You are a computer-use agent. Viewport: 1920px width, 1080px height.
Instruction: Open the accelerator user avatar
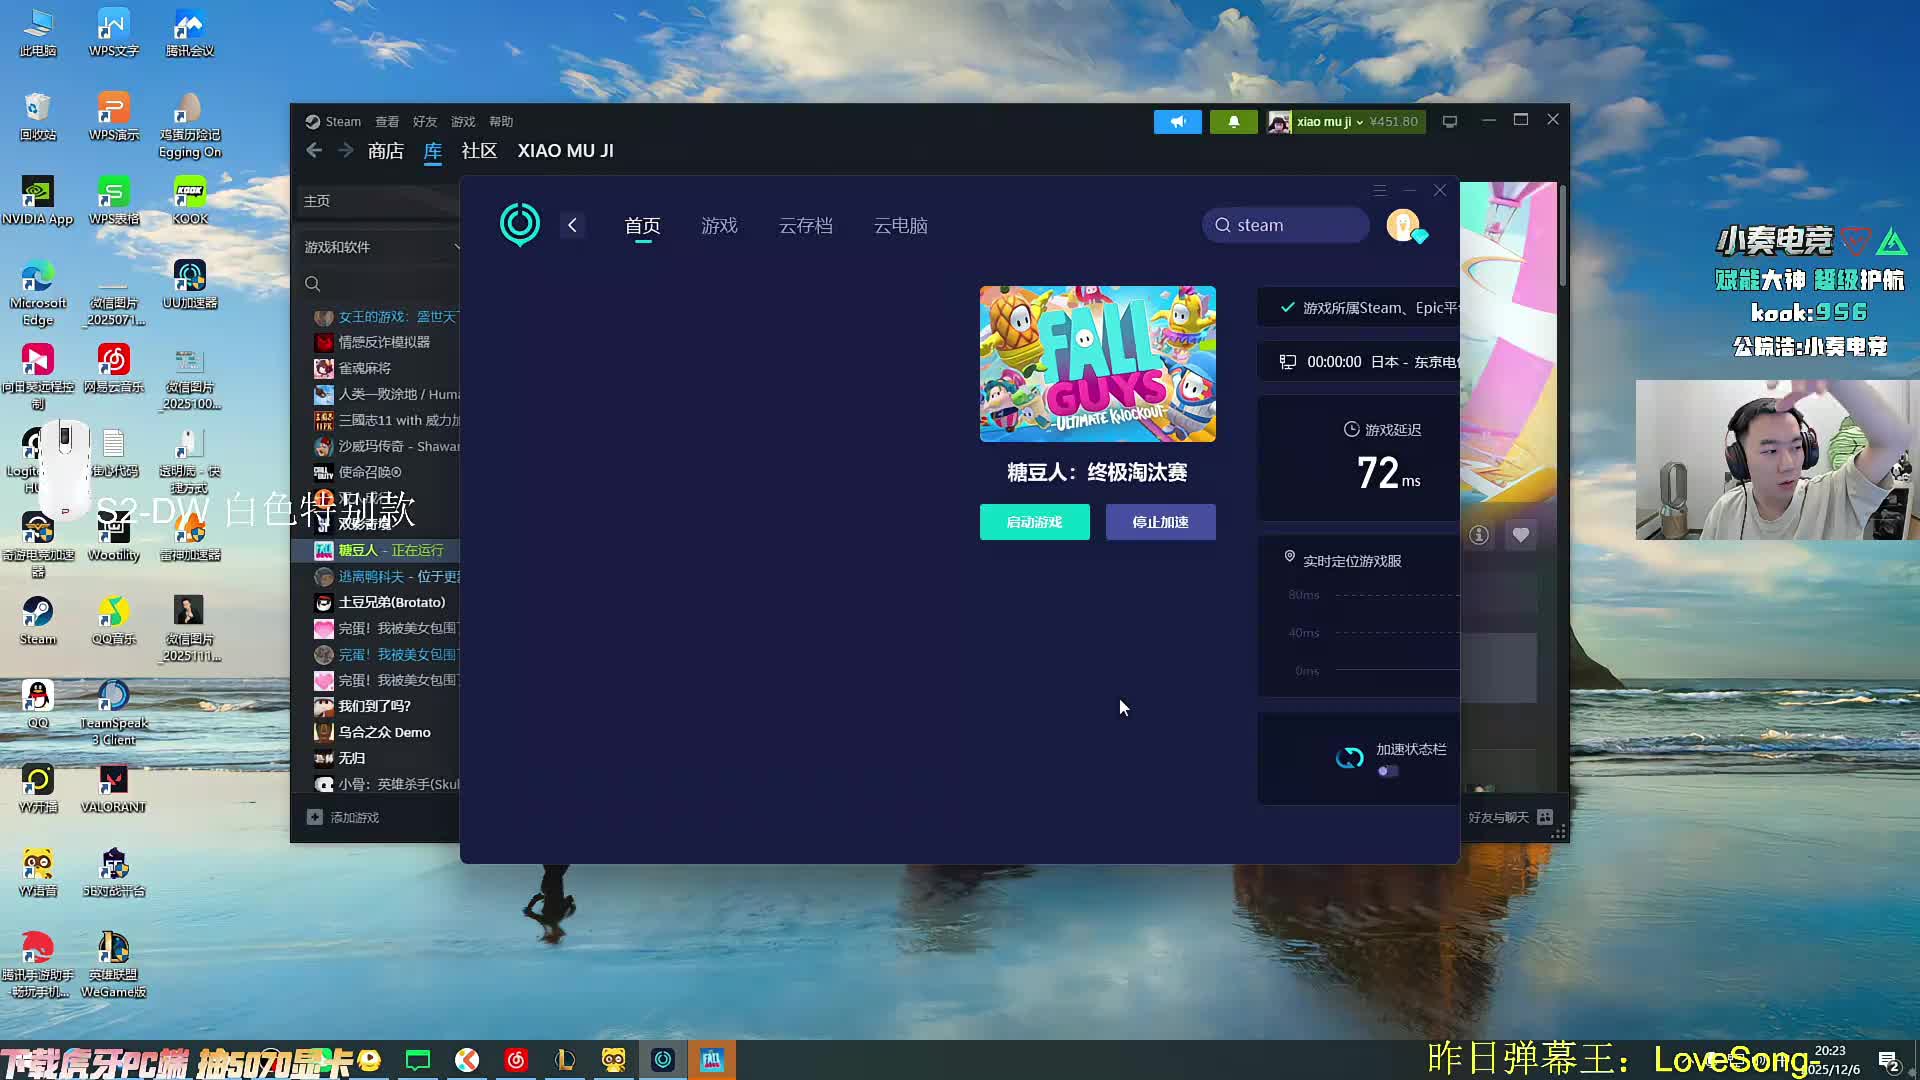(1403, 225)
